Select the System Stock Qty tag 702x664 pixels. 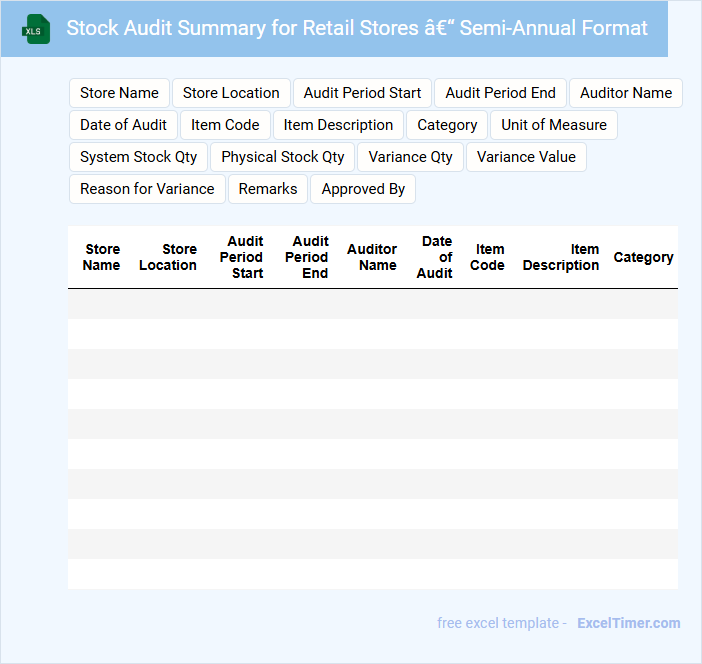coord(138,157)
